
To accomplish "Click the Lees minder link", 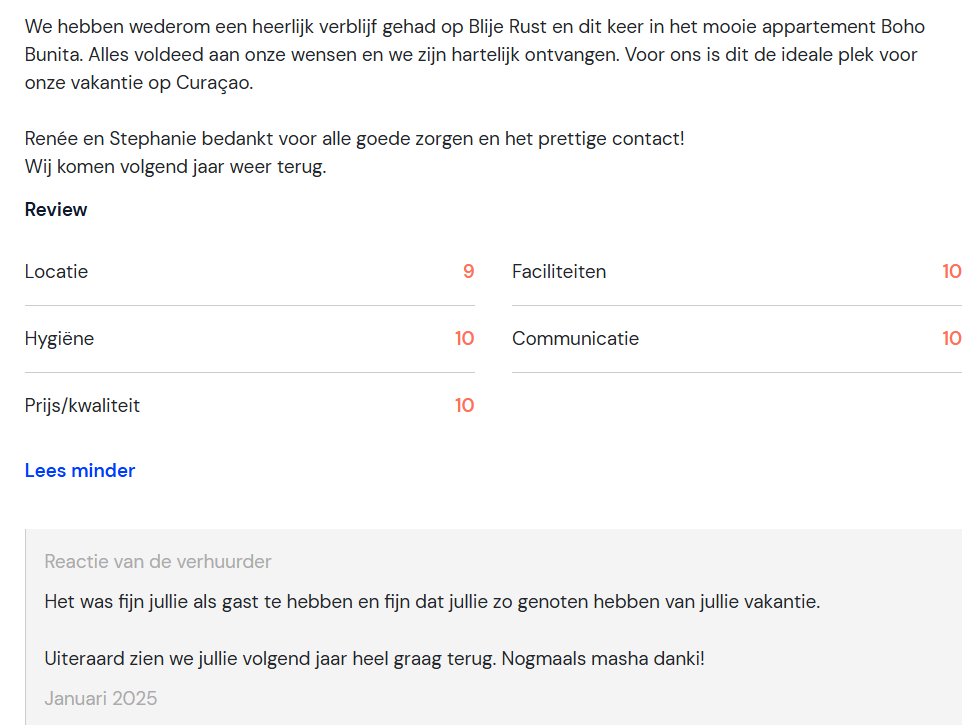I will [80, 470].
